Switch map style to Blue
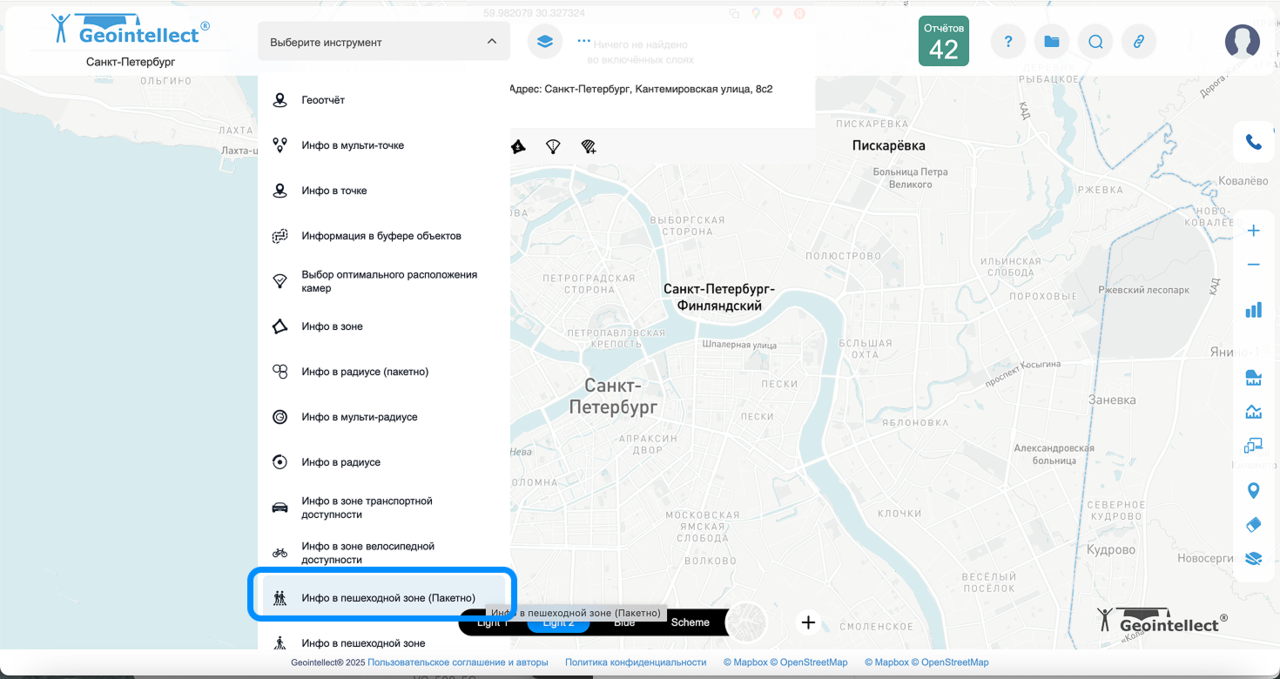This screenshot has width=1280, height=679. [x=624, y=623]
